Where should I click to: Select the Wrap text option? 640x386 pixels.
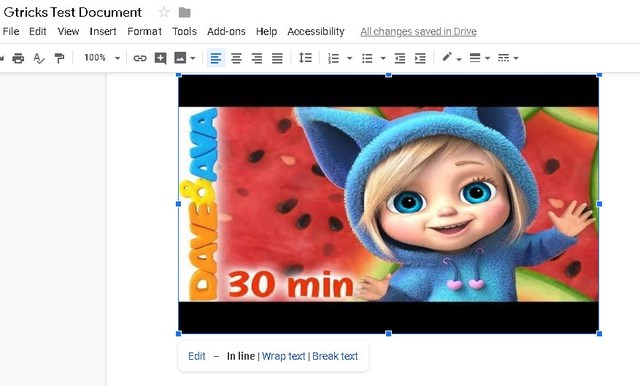pos(284,356)
